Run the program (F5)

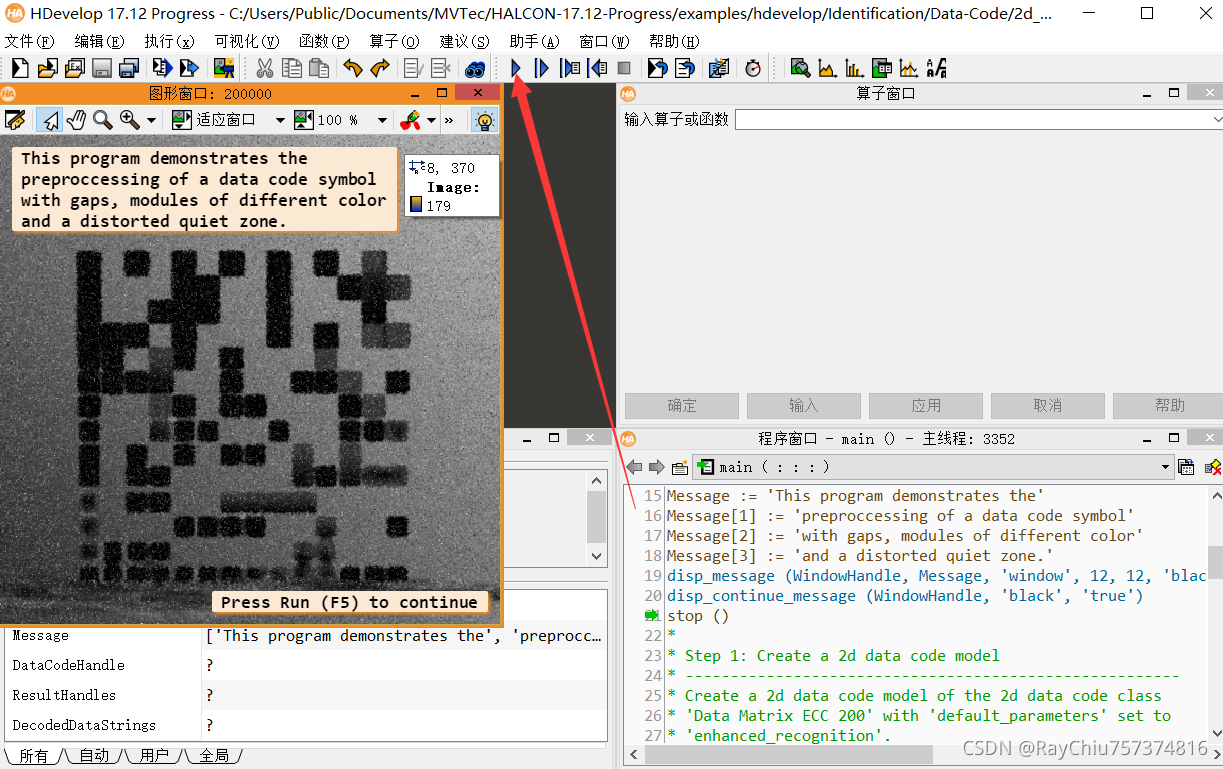(516, 68)
